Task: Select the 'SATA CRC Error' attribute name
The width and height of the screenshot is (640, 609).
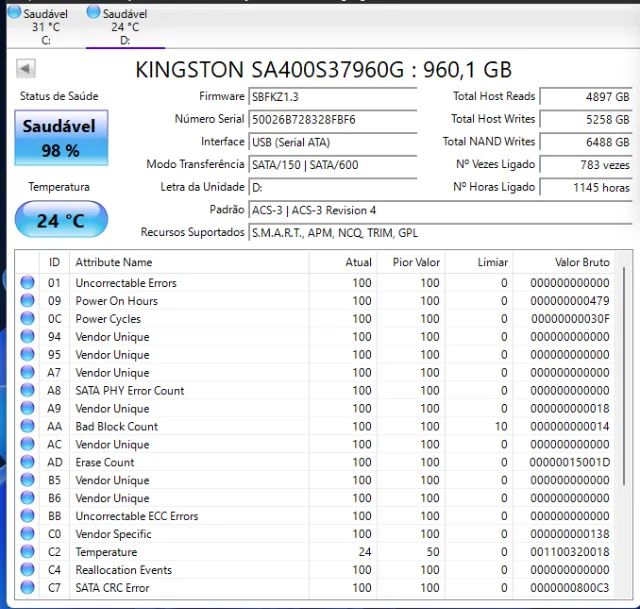Action: pos(113,588)
